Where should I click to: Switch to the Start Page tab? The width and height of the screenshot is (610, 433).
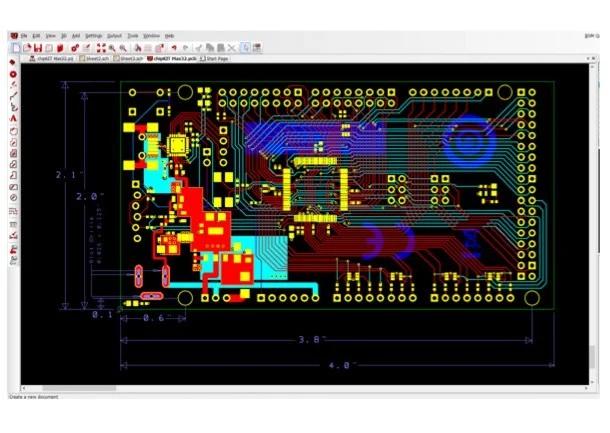click(x=214, y=59)
